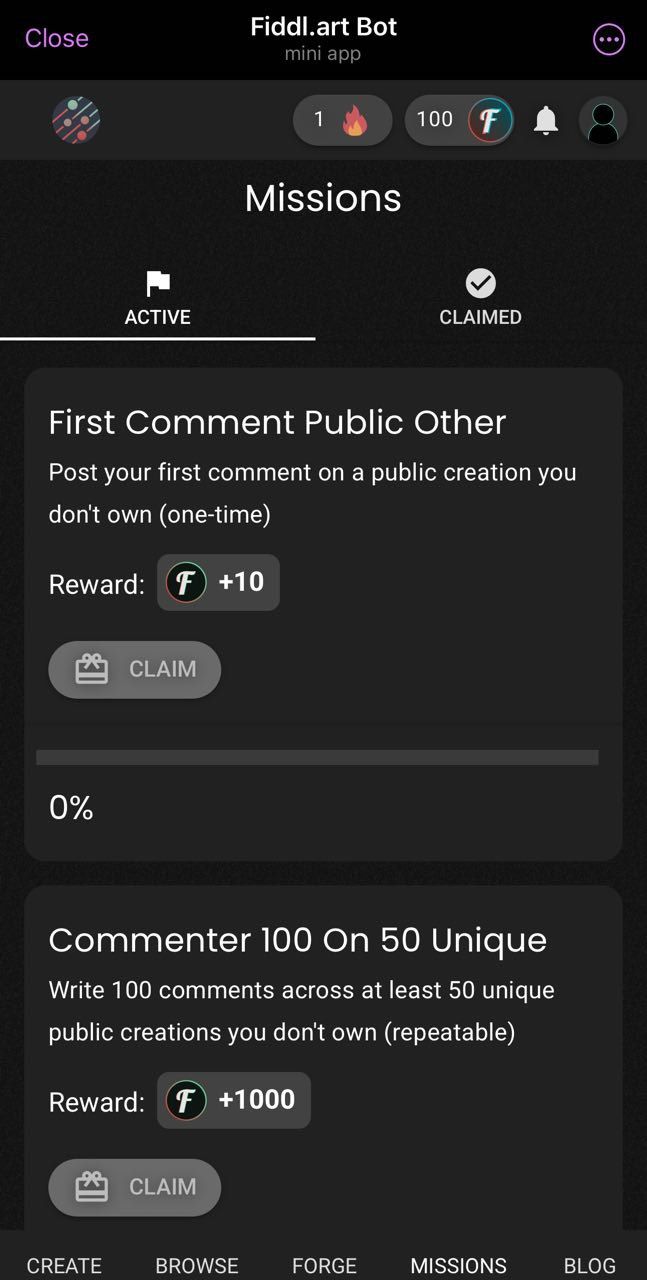Click the checkmark icon above CLAIMED
The width and height of the screenshot is (647, 1280).
tap(480, 283)
